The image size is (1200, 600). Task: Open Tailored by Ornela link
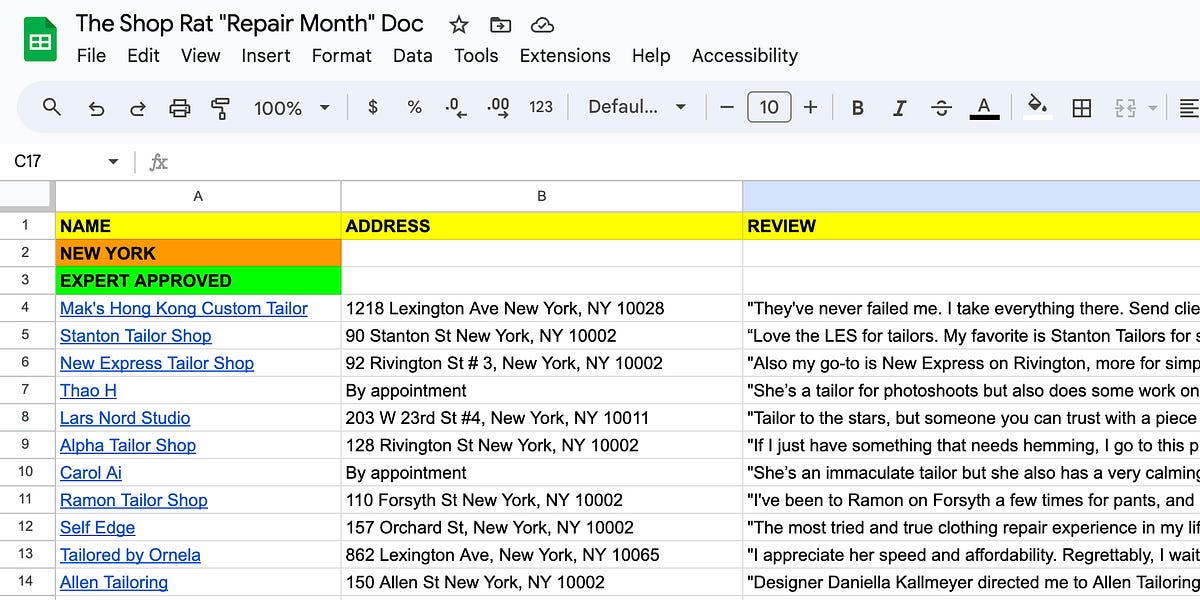pyautogui.click(x=130, y=555)
